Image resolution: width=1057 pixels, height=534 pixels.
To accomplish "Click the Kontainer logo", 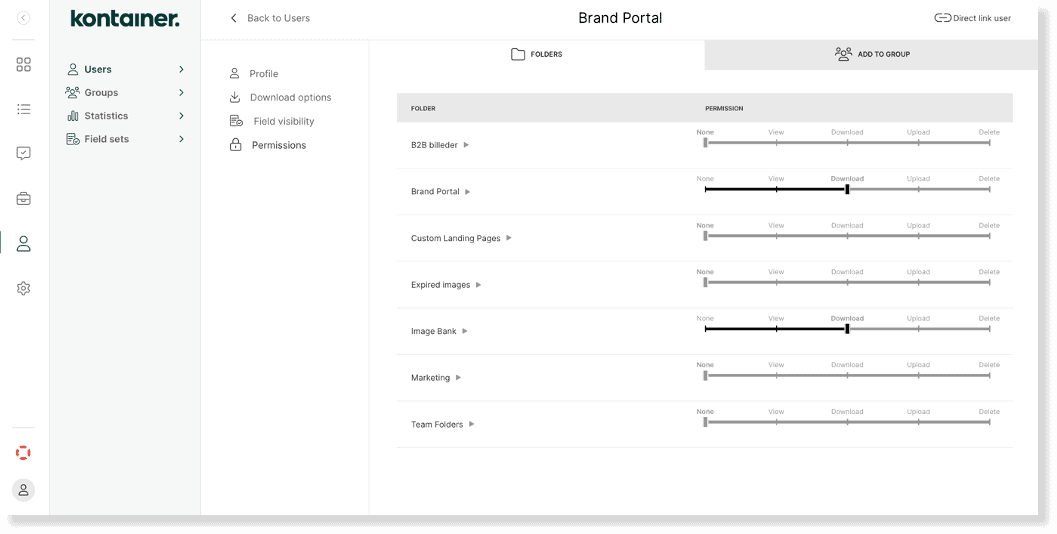I will 125,19.
